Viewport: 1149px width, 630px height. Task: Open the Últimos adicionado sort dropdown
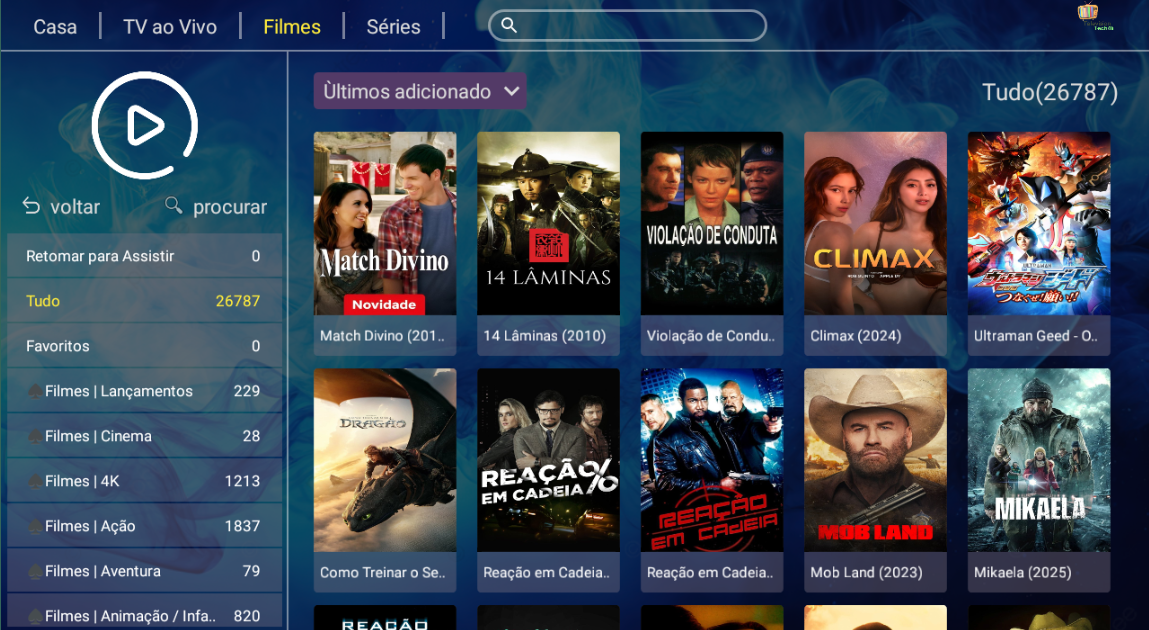click(x=420, y=92)
